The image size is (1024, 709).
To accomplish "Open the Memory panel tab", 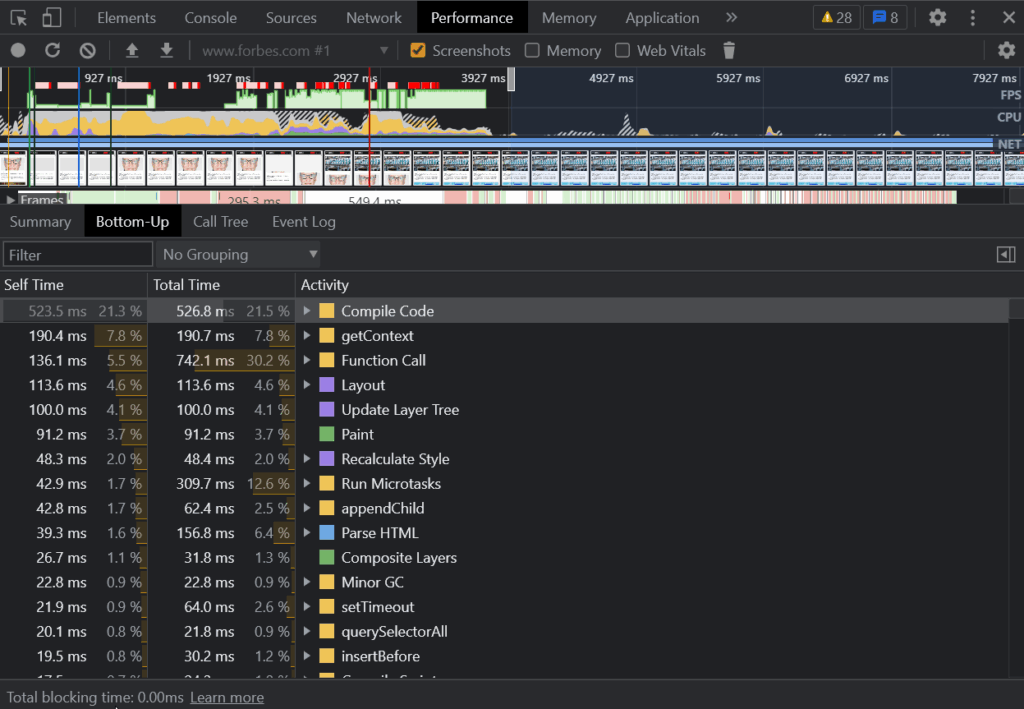I will pyautogui.click(x=568, y=17).
